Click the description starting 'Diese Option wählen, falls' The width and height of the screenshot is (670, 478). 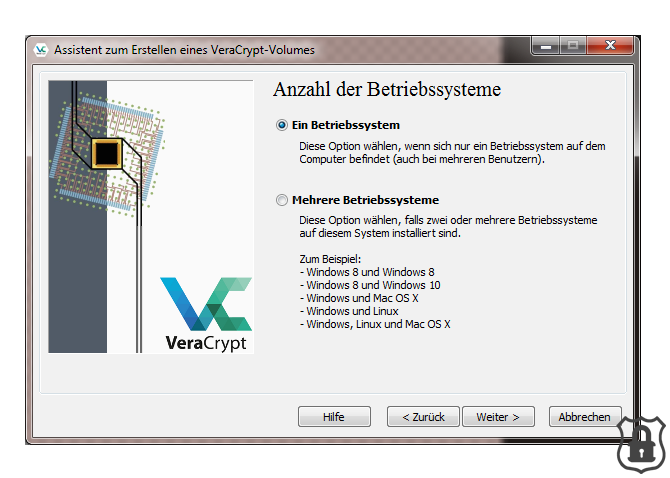[x=448, y=226]
